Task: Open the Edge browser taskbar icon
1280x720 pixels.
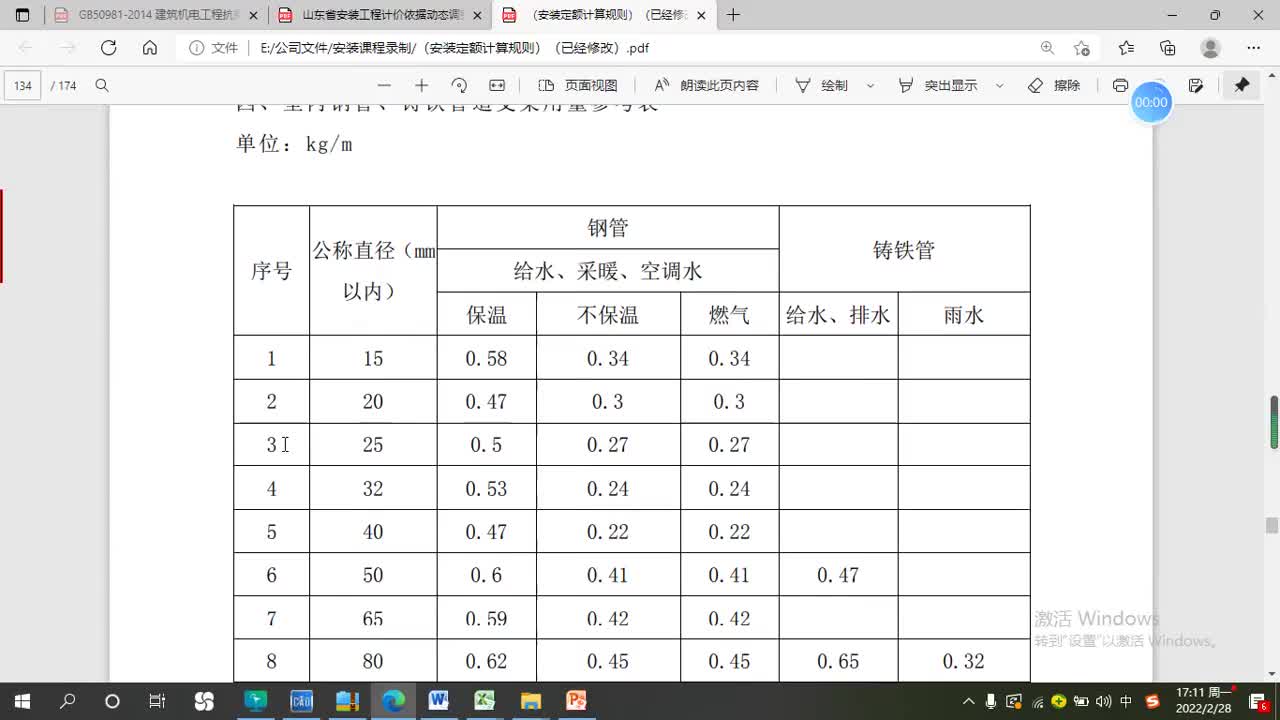Action: tap(394, 701)
